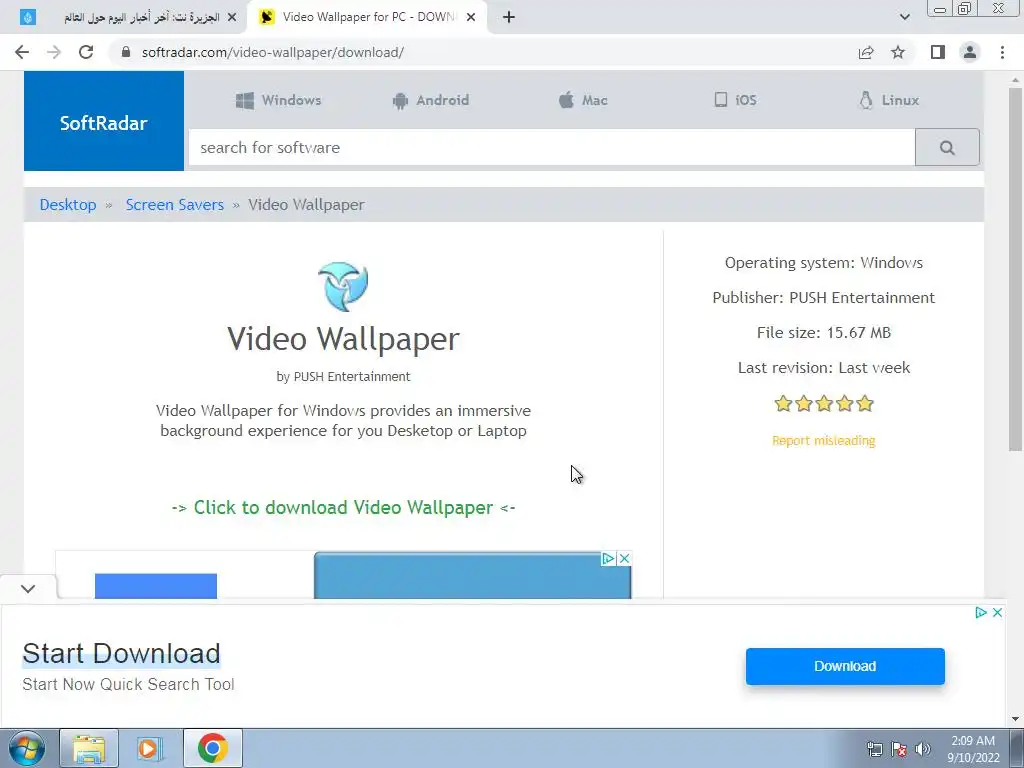
Task: Click the star rating row
Action: pos(824,404)
